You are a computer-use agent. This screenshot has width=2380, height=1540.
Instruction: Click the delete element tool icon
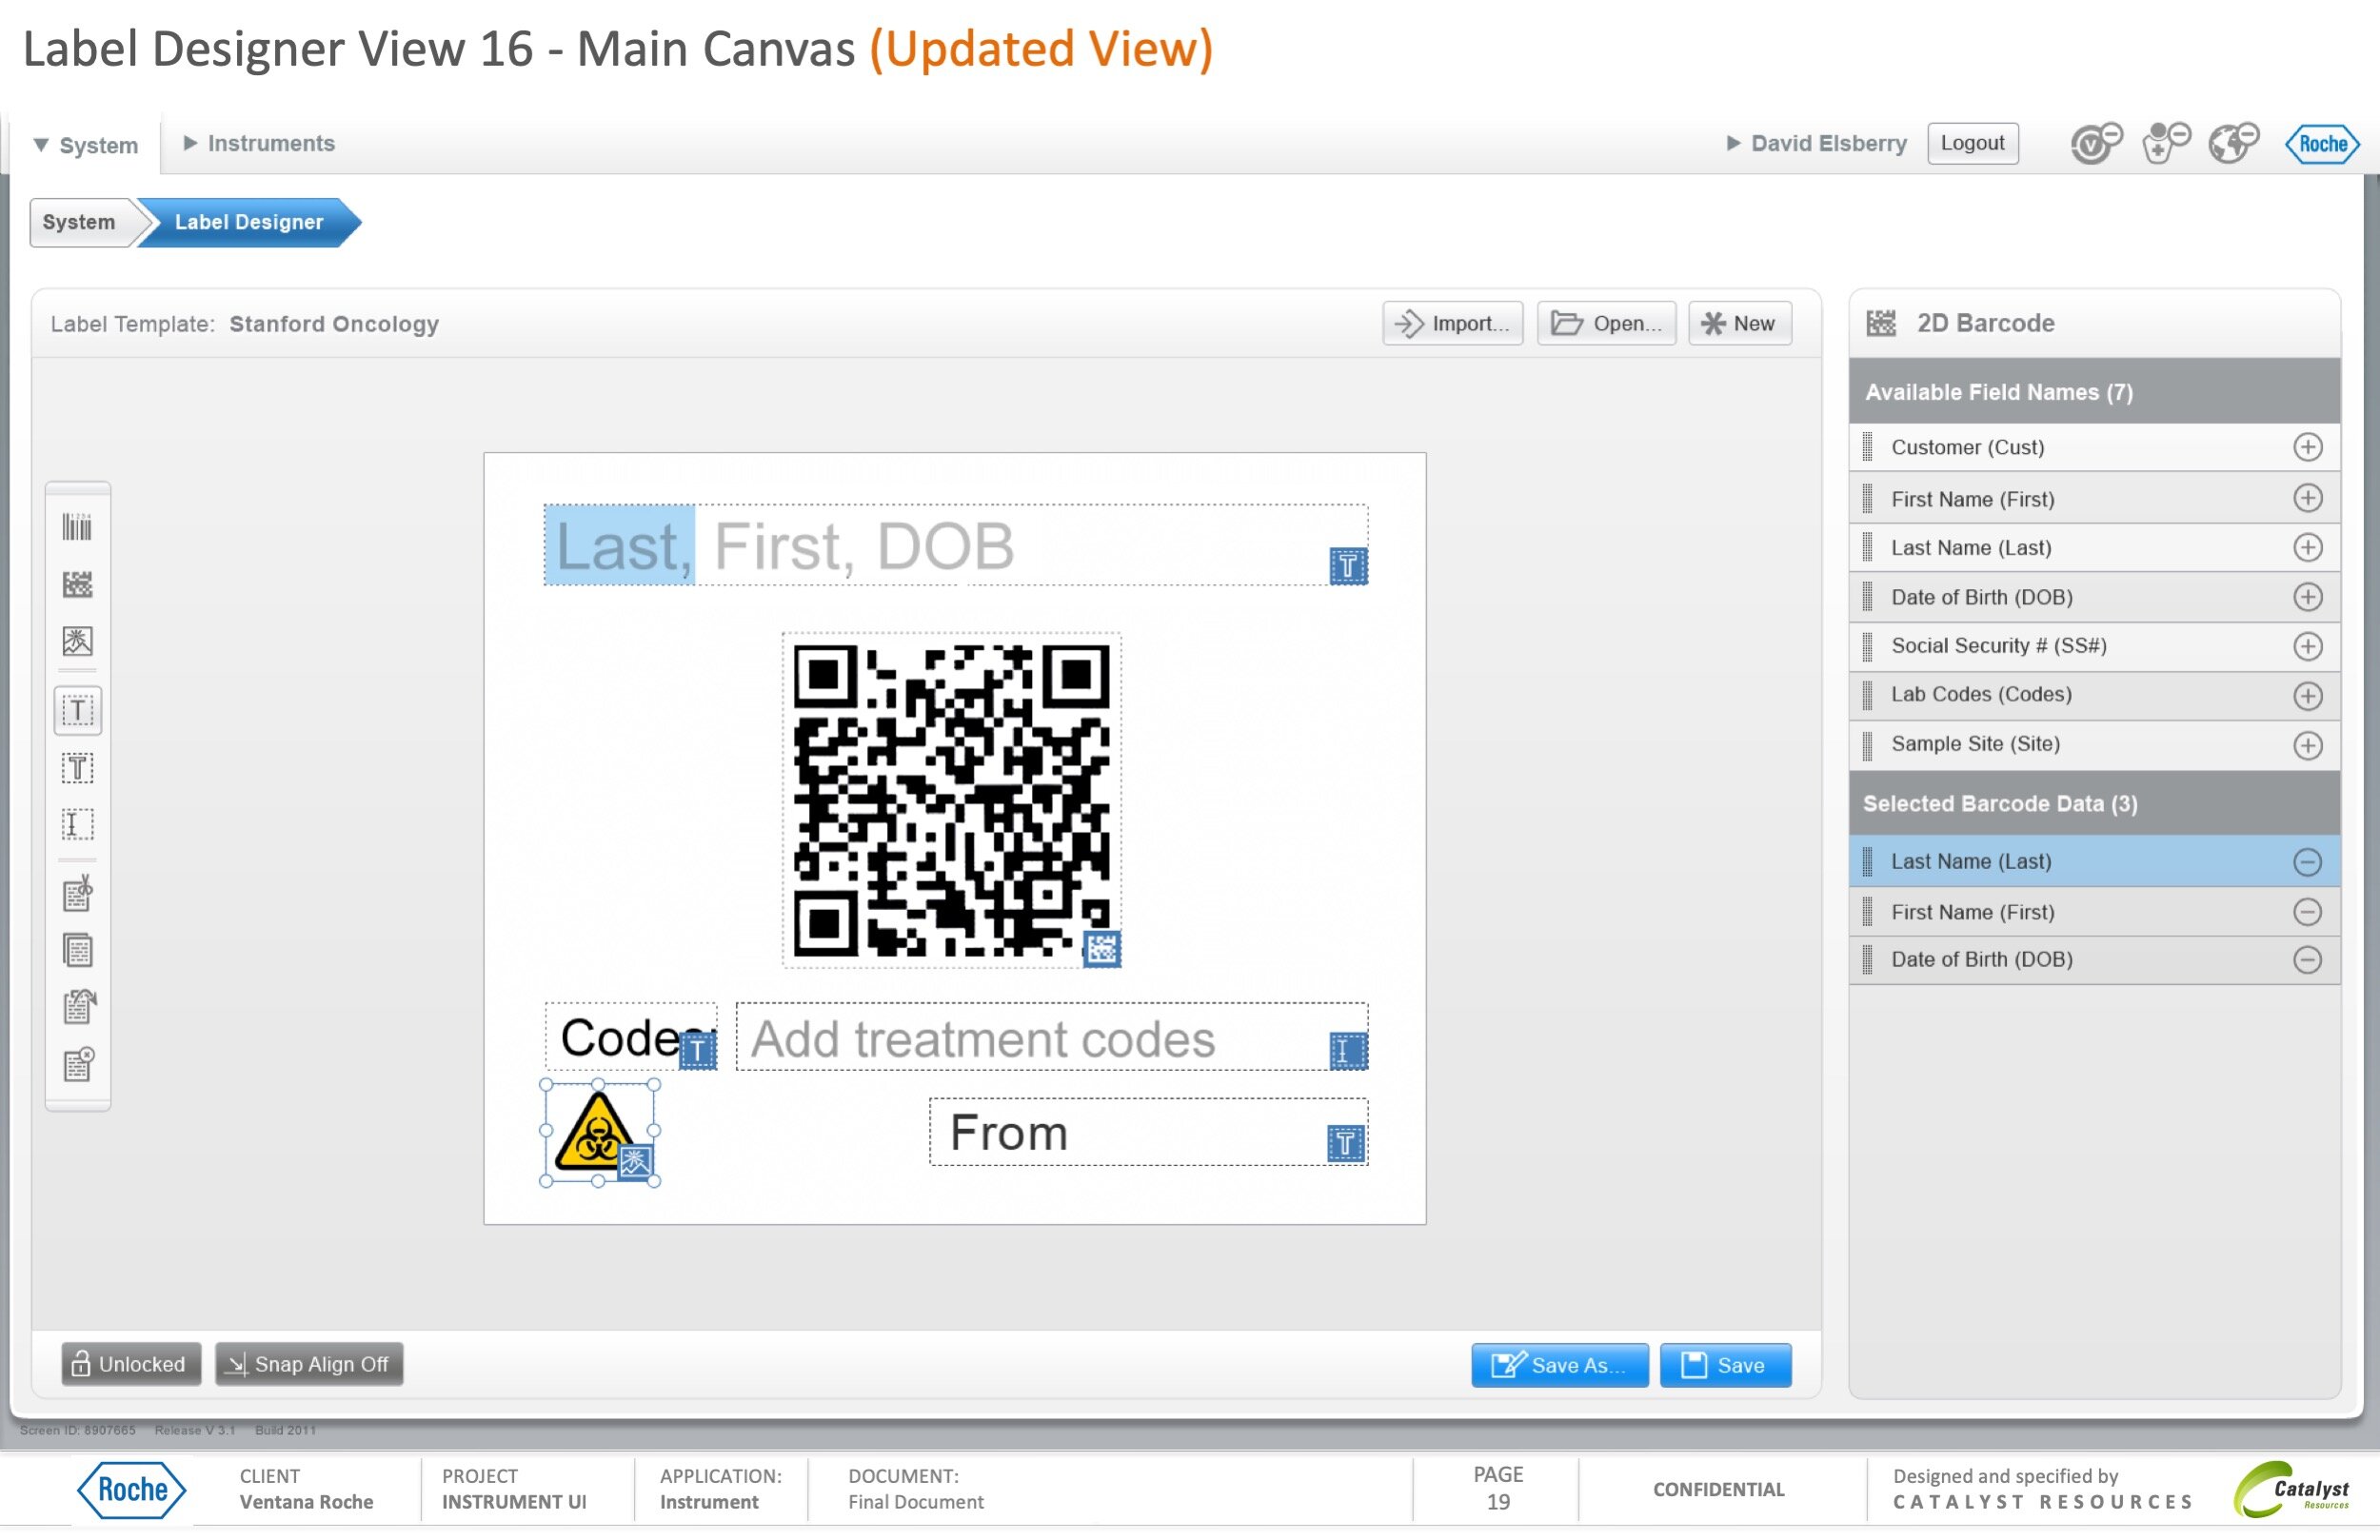77,1065
